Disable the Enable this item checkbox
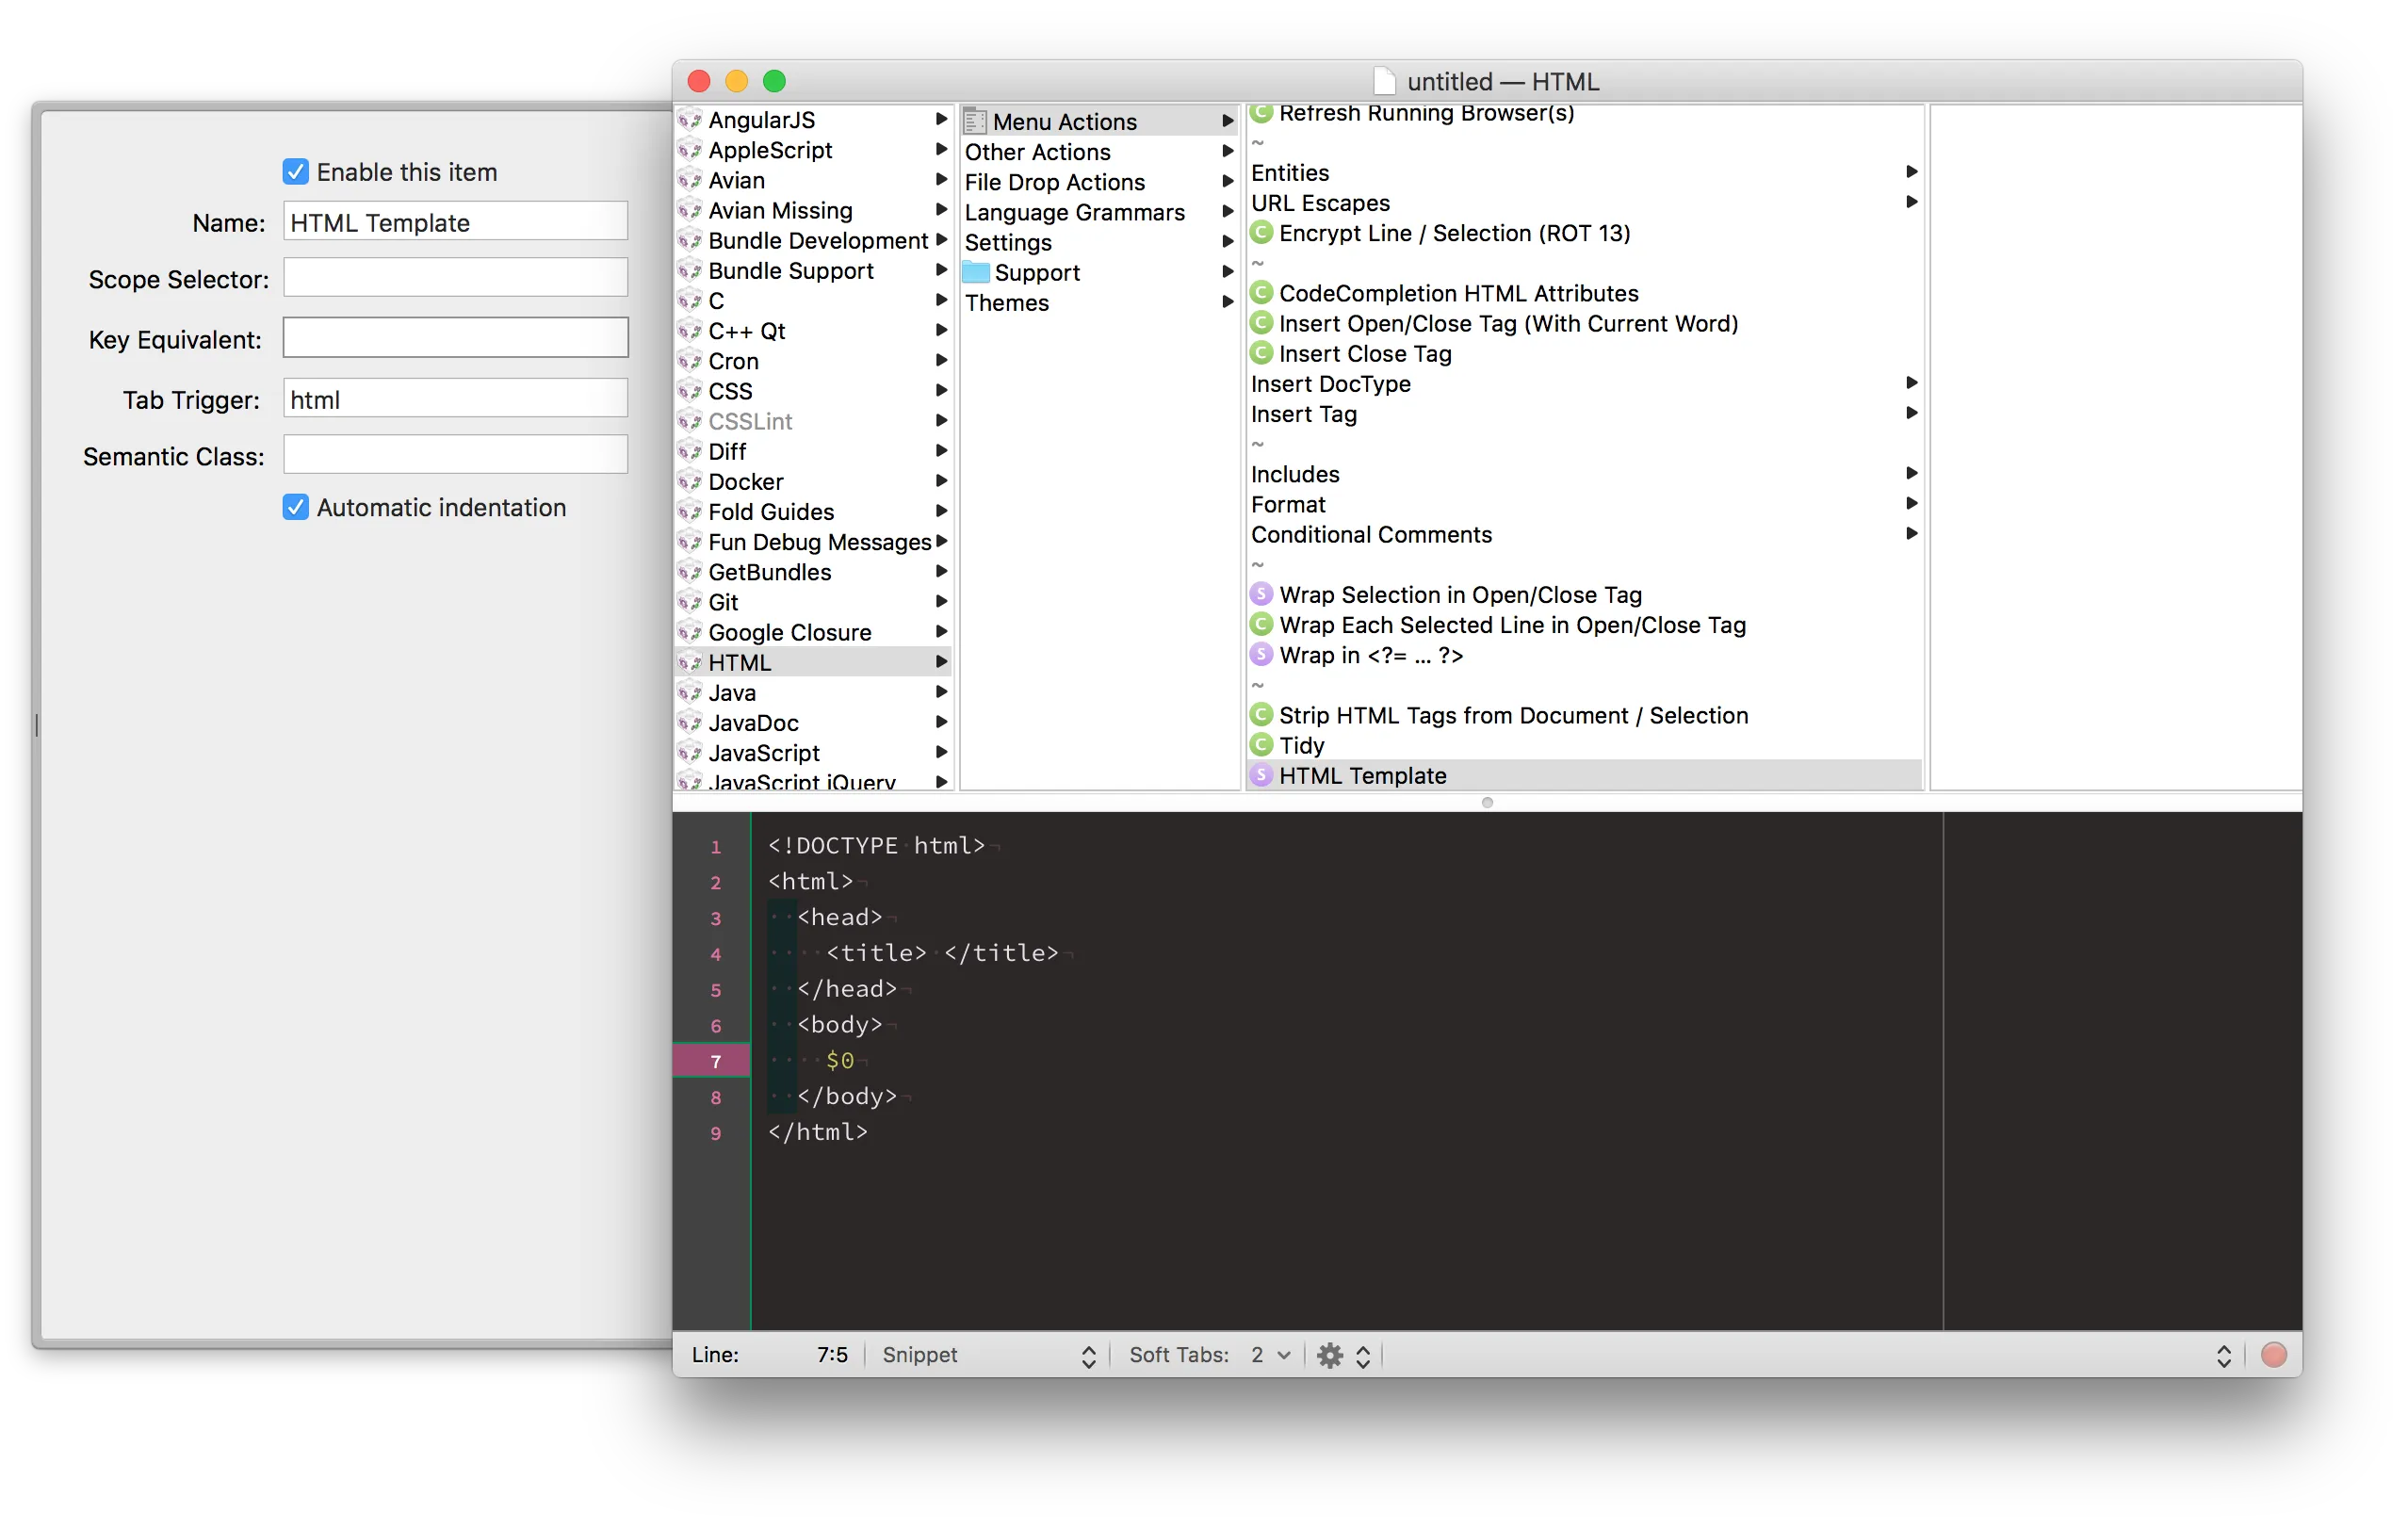Viewport: 2408px width, 1528px height. coord(295,172)
